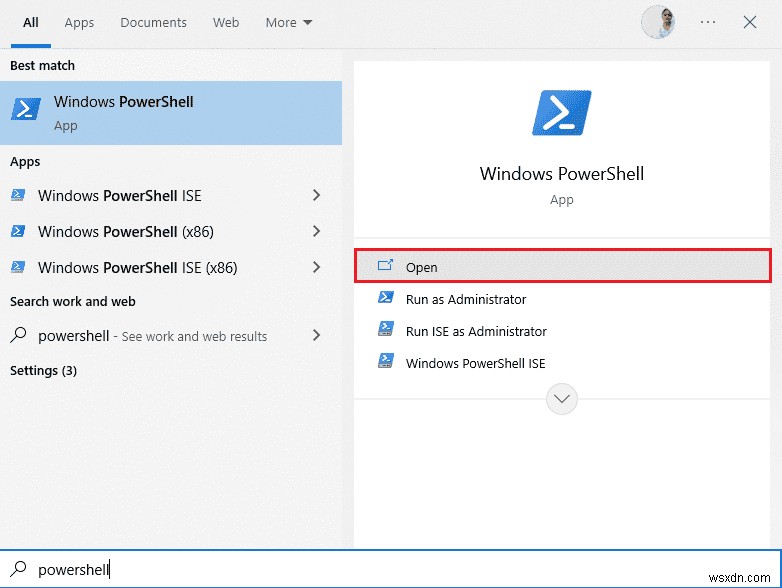Click the Windows PowerShell ISE app icon
This screenshot has height=588, width=782.
coord(18,195)
